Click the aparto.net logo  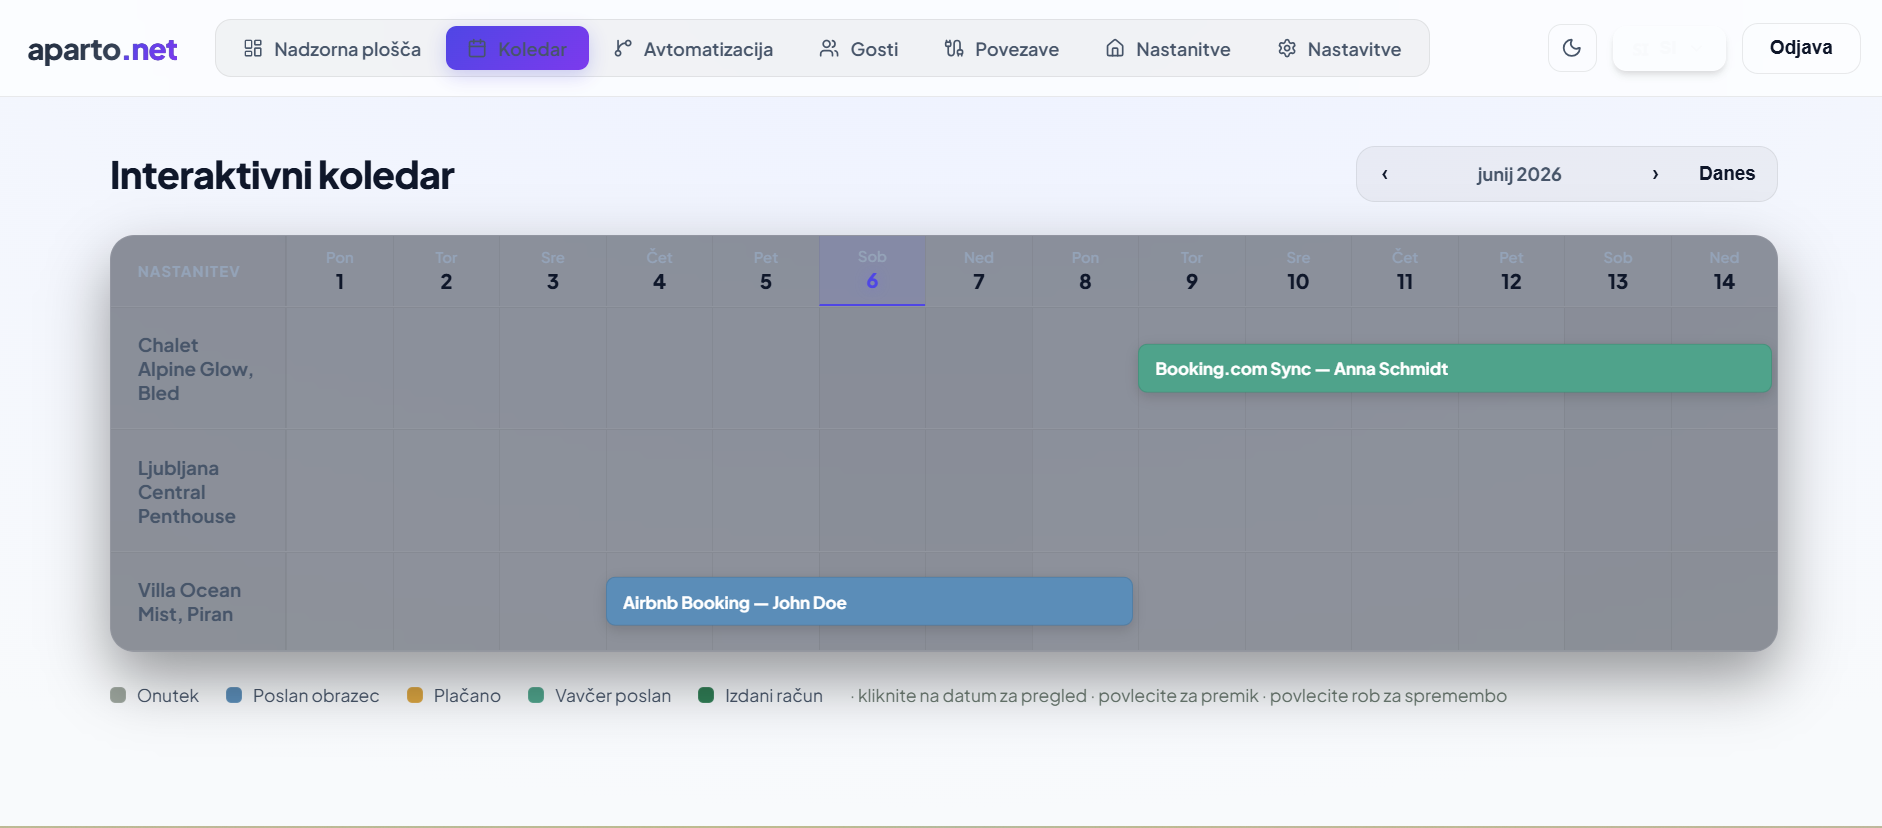tap(103, 49)
